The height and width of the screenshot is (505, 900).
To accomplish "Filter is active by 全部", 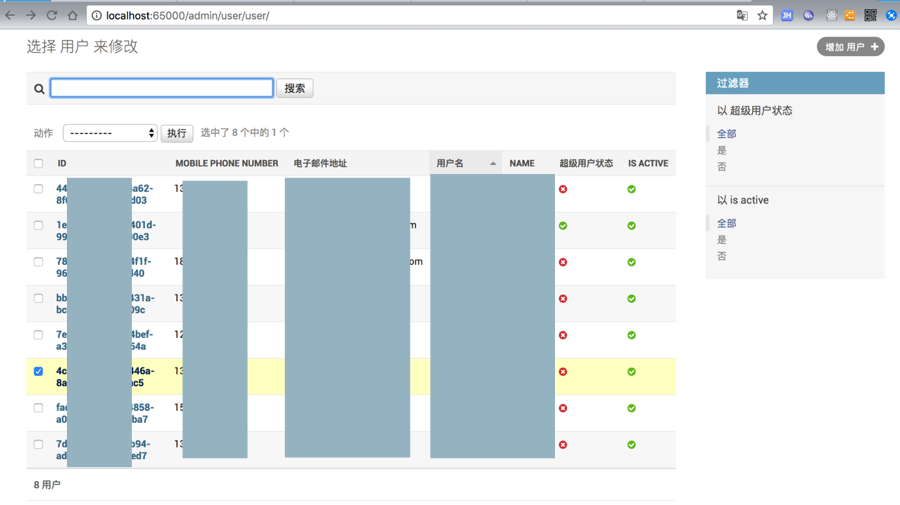I will (726, 223).
